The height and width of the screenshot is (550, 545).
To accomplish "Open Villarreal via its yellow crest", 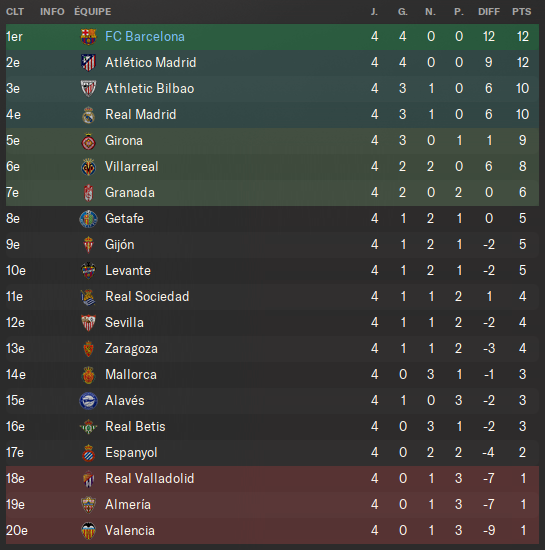I will [88, 167].
